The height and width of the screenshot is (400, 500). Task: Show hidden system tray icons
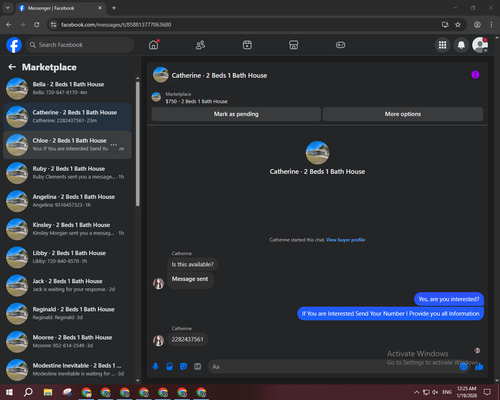click(417, 392)
